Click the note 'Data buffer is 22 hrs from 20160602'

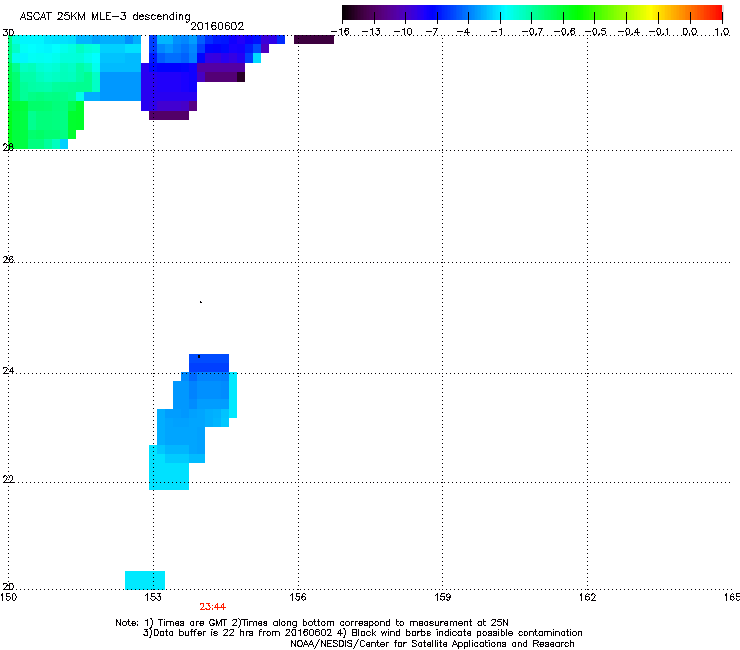(x=238, y=633)
